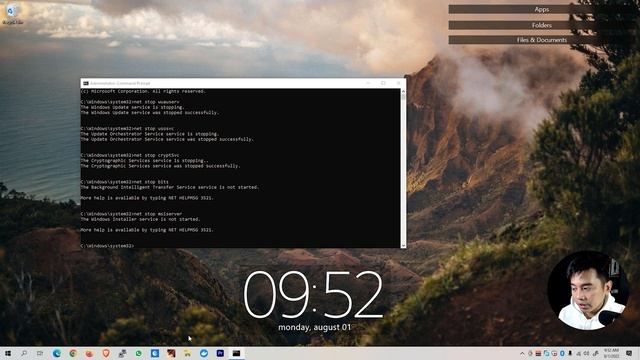Click the last empty C:\Windows\system32> prompt
The image size is (640, 360).
tap(107, 246)
